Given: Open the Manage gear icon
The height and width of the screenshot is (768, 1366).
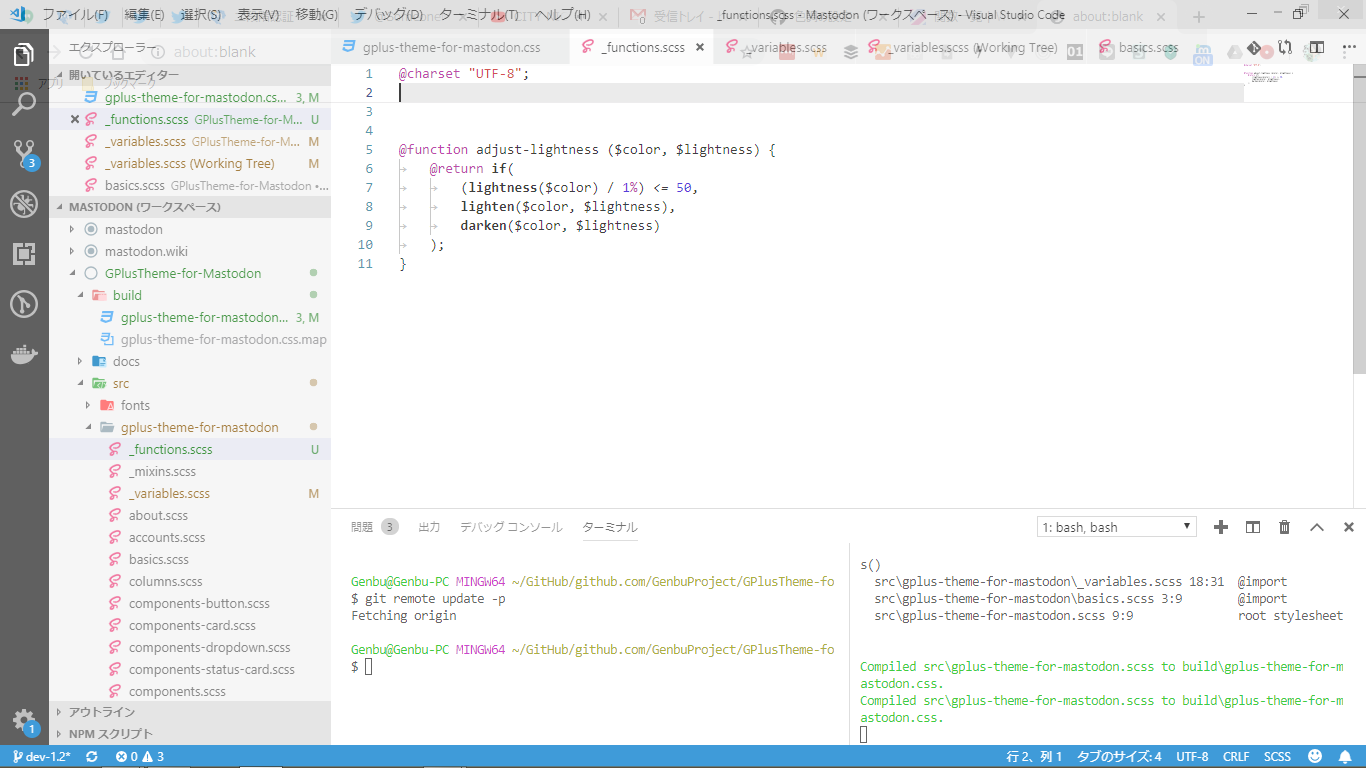Looking at the screenshot, I should click(x=24, y=720).
